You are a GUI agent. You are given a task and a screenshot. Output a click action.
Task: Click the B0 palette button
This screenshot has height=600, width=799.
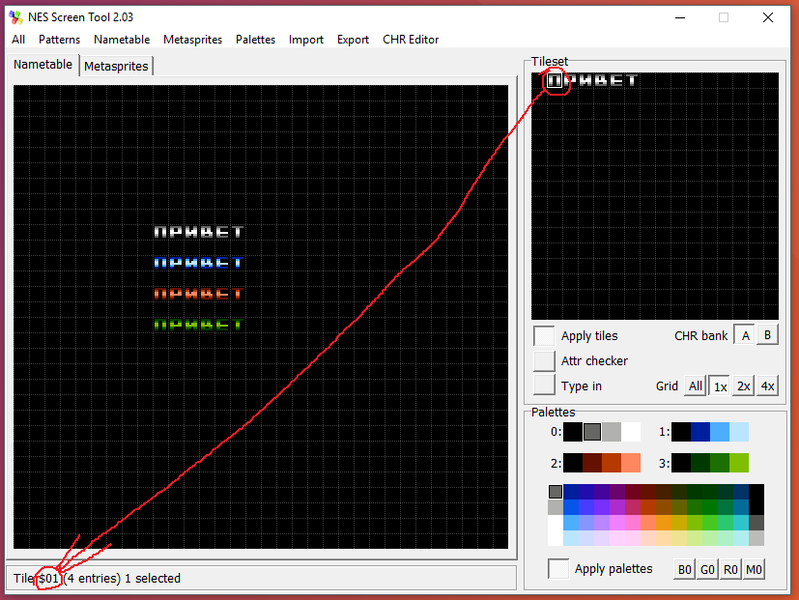tap(685, 569)
